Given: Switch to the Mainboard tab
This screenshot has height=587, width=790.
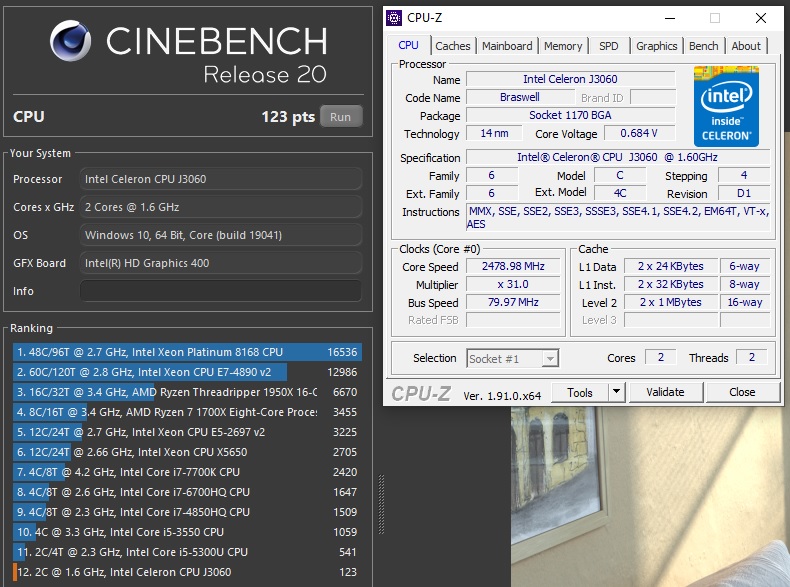Looking at the screenshot, I should pyautogui.click(x=507, y=46).
